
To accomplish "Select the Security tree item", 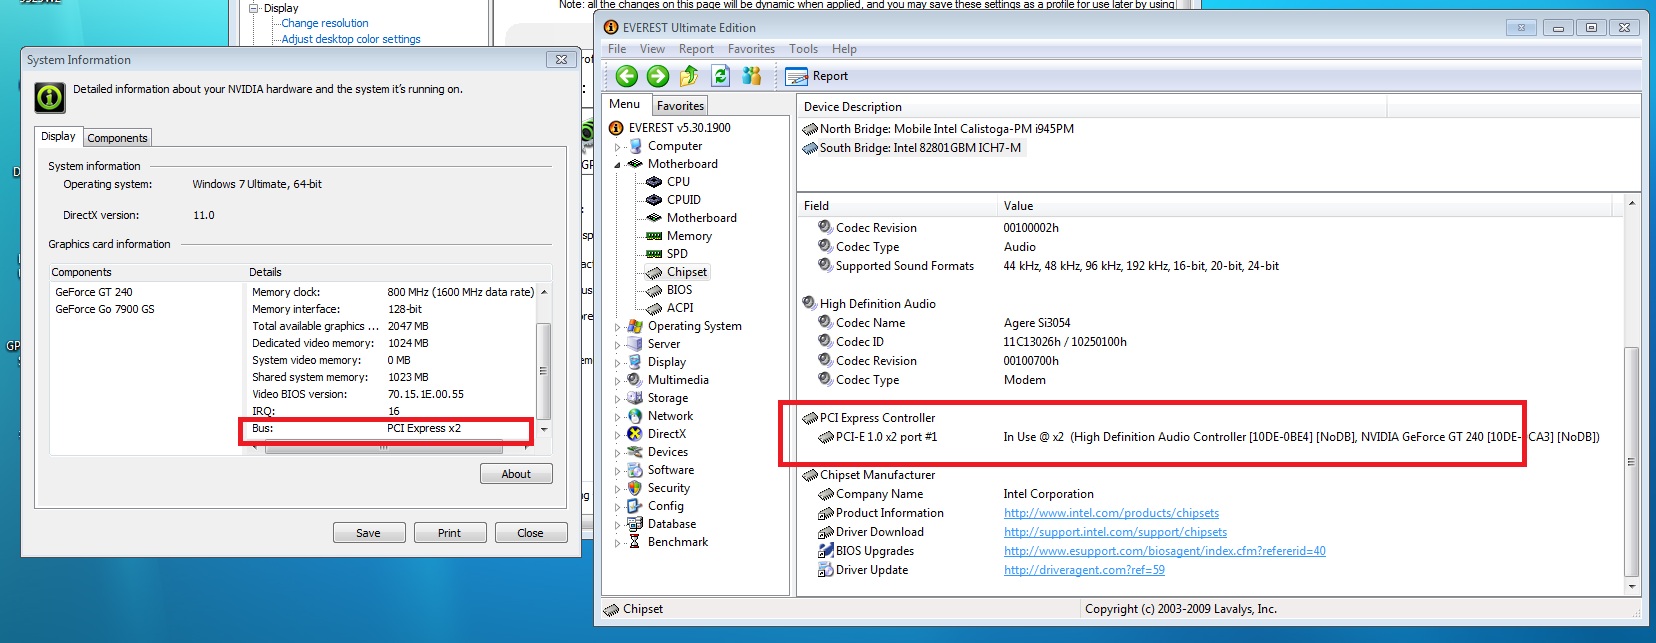I will pos(668,488).
